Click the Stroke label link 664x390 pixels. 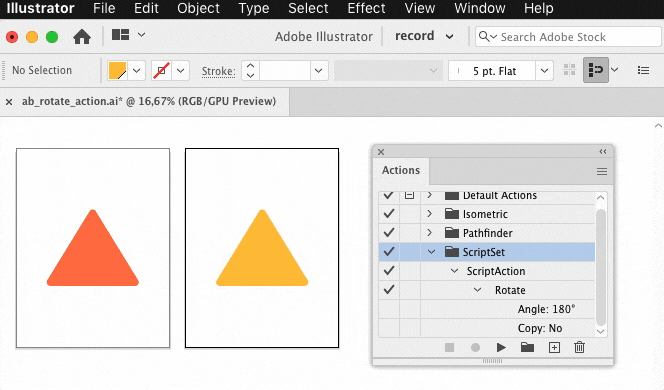(218, 71)
